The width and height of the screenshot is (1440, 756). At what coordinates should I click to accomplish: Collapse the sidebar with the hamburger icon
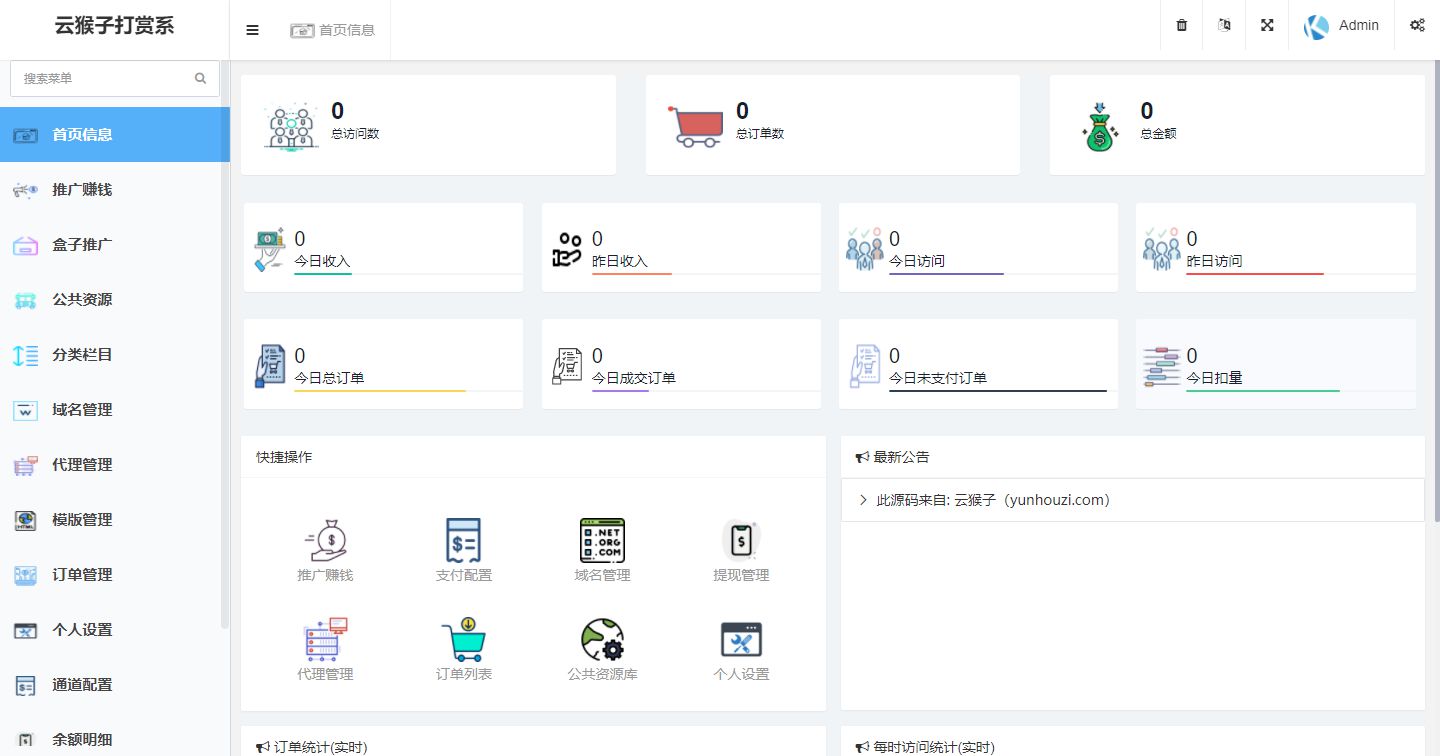pos(252,30)
